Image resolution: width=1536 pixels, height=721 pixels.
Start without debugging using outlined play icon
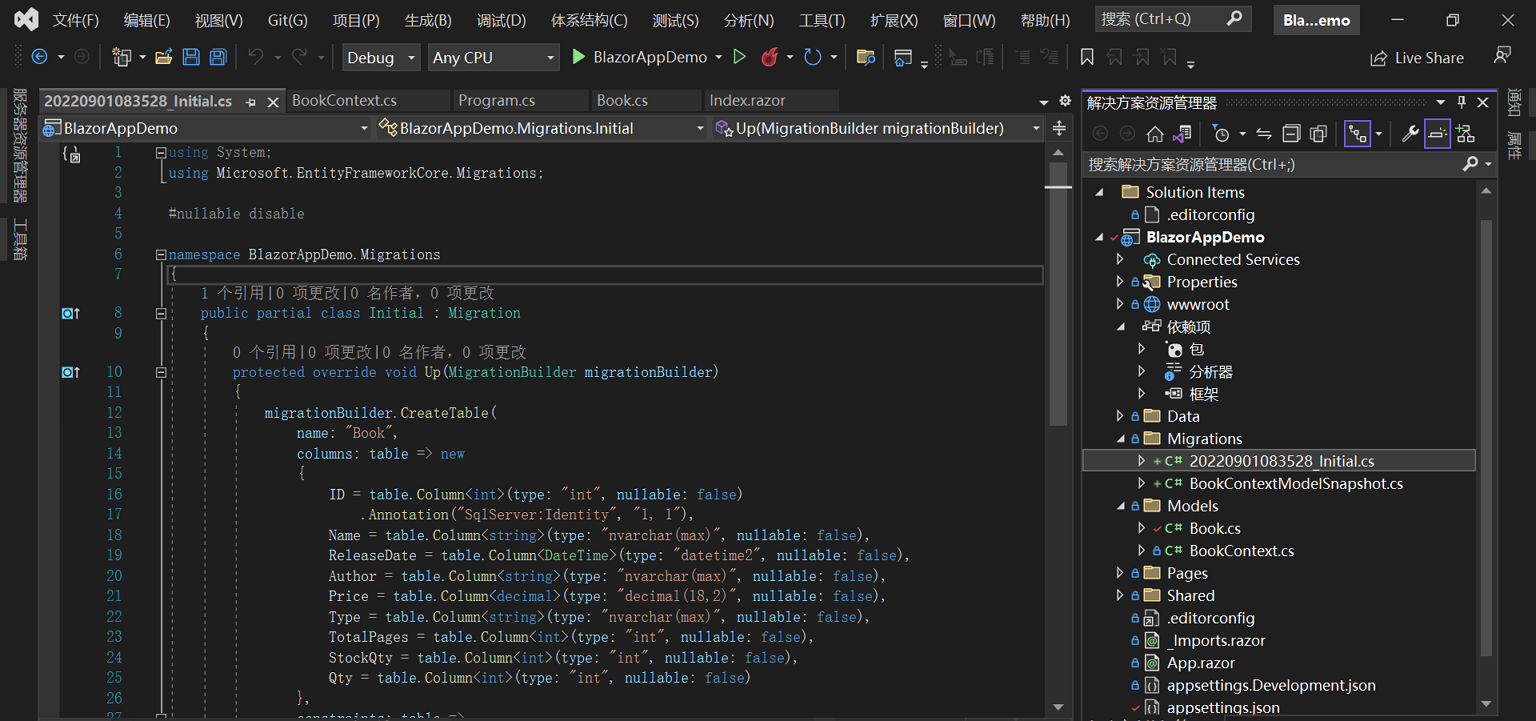[x=740, y=57]
